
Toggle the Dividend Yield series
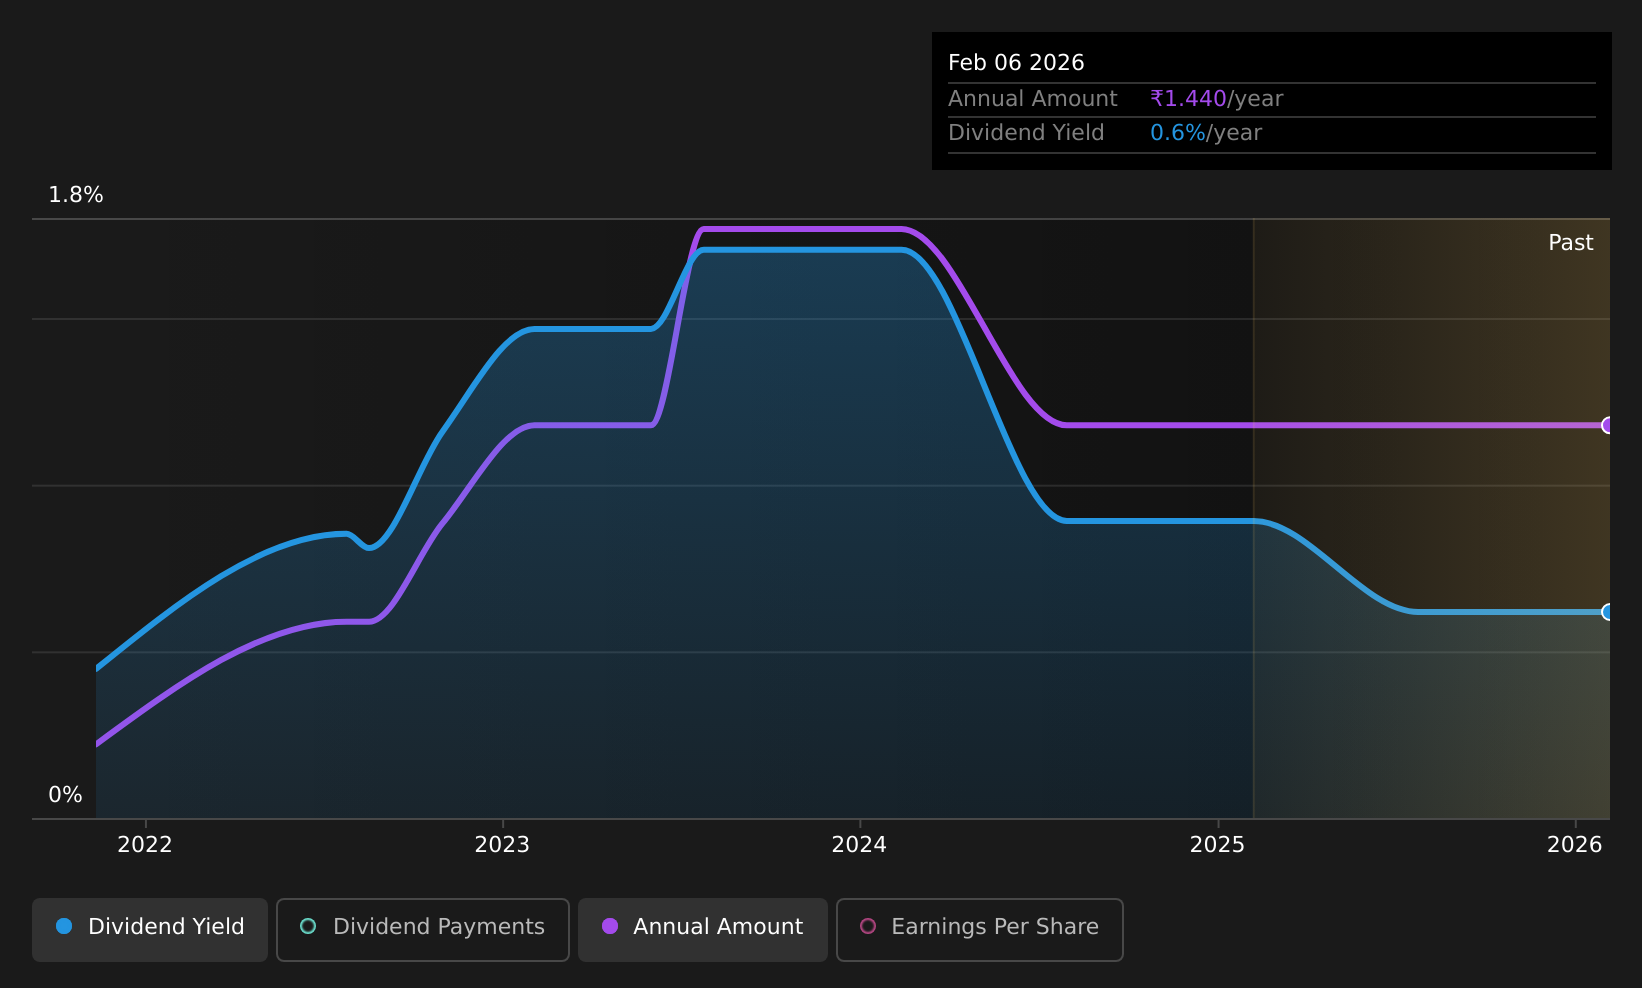pyautogui.click(x=150, y=929)
